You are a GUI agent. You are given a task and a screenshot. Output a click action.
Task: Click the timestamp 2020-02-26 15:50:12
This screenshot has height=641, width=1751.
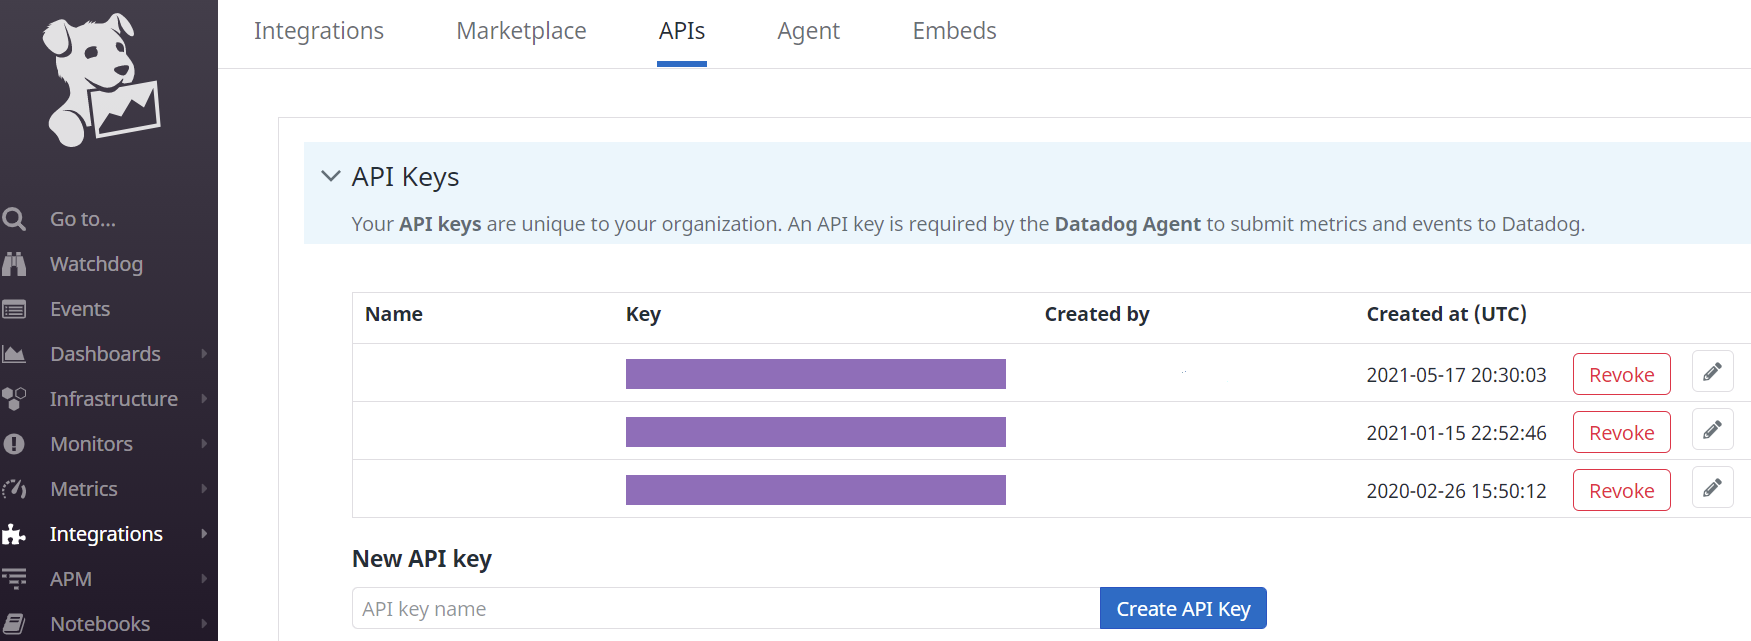coord(1456,491)
